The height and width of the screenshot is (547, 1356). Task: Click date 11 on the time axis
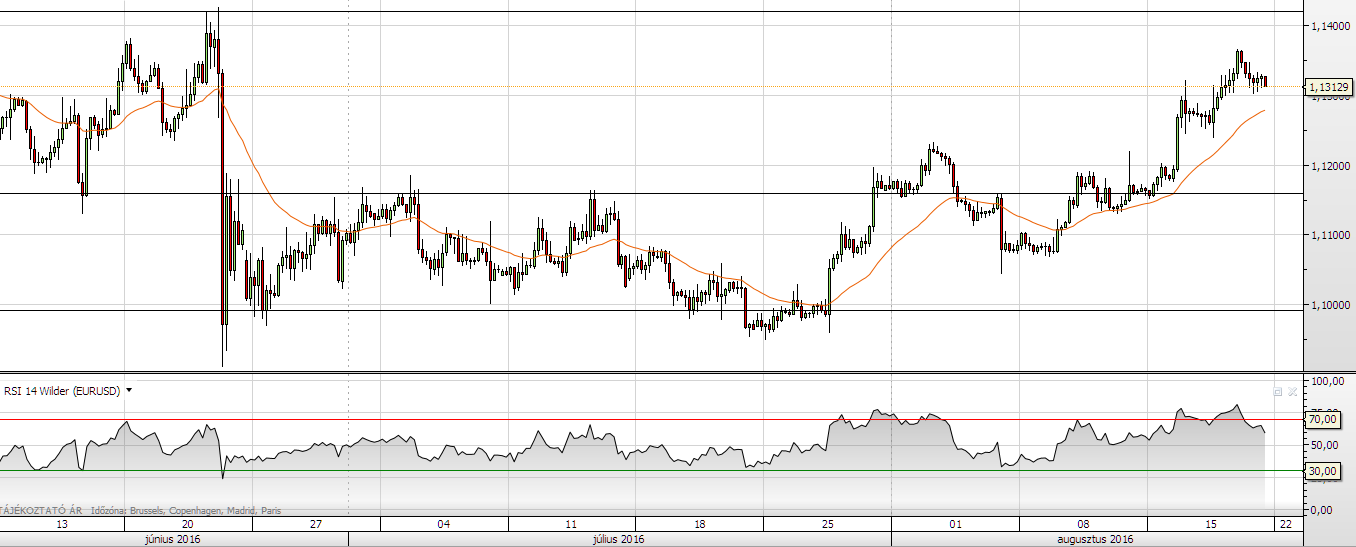point(572,524)
